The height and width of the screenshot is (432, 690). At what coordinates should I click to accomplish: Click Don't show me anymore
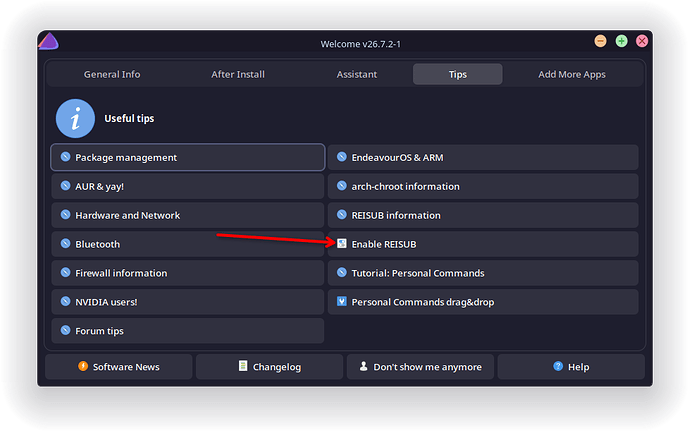[x=420, y=367]
